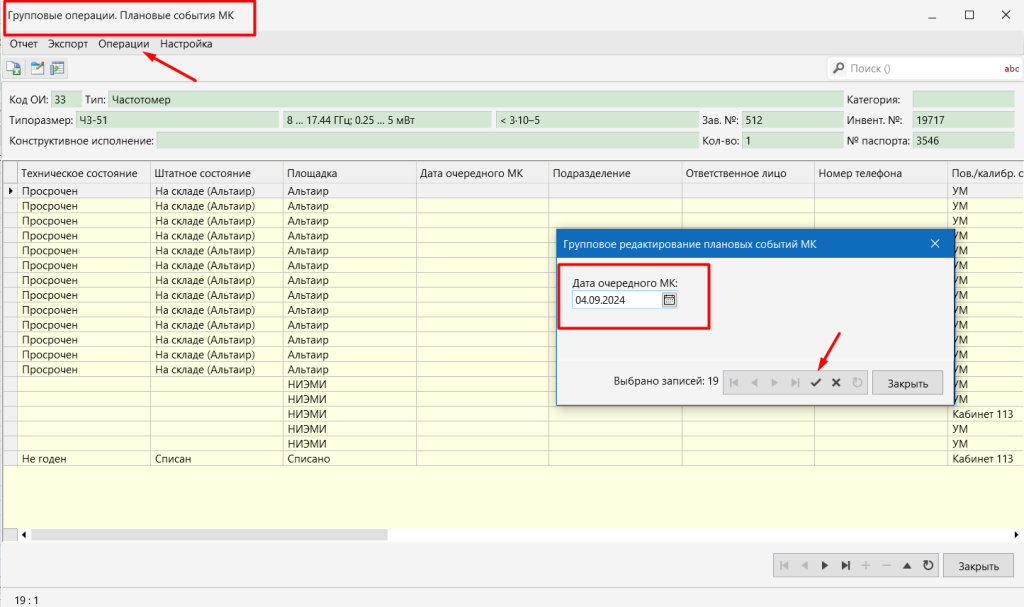Jump to last record in main navigator
This screenshot has height=607, width=1024.
pyautogui.click(x=846, y=566)
